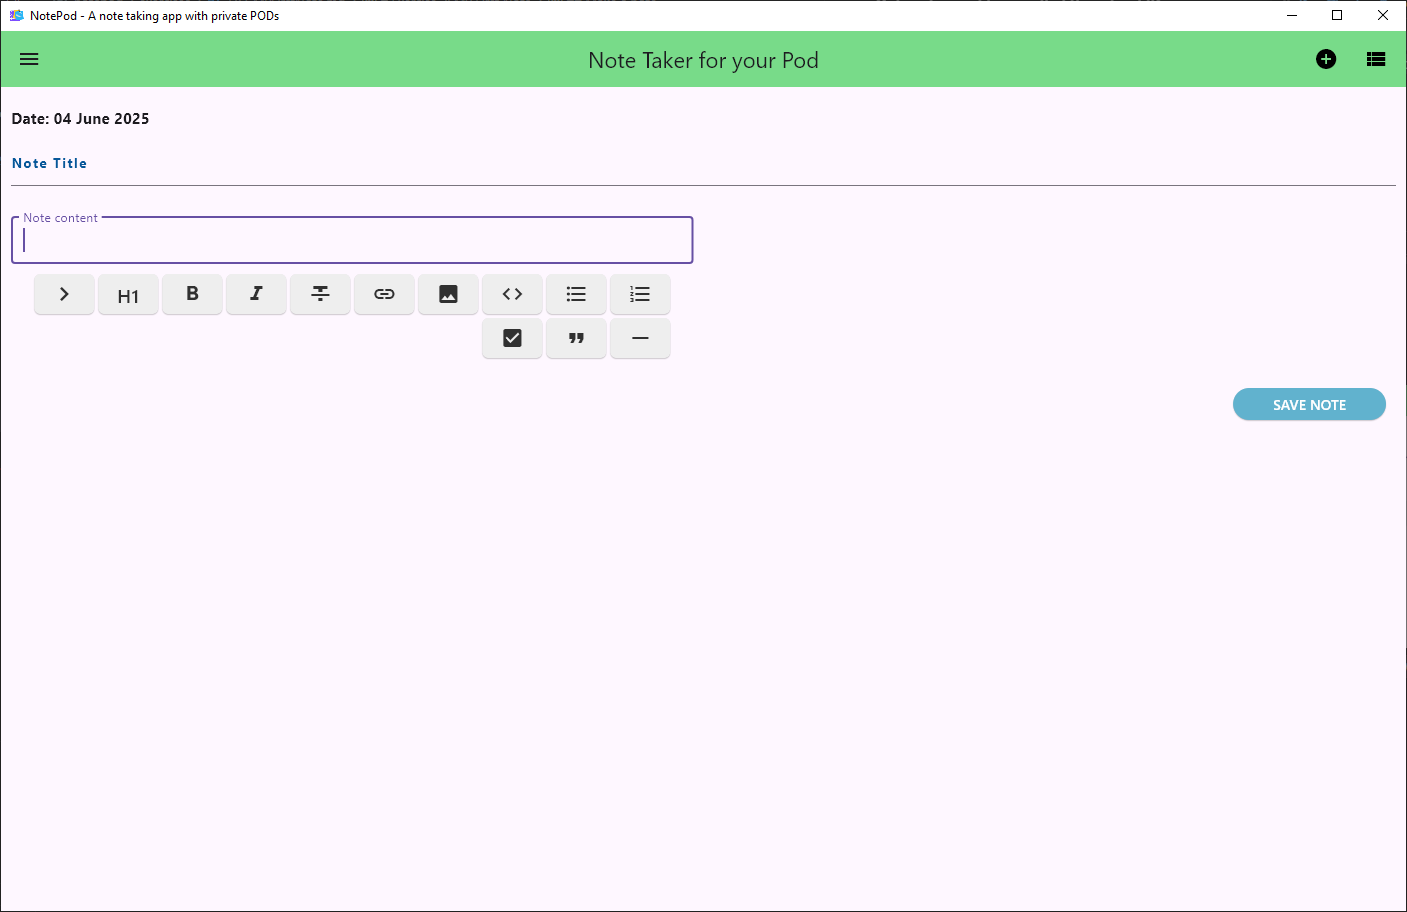The width and height of the screenshot is (1407, 912).
Task: Insert a checkbox item
Action: (x=512, y=338)
